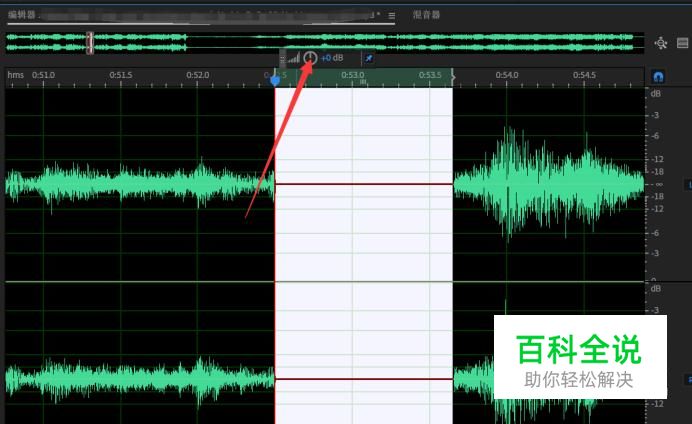Click ruler time 0:54.0

pyautogui.click(x=507, y=75)
